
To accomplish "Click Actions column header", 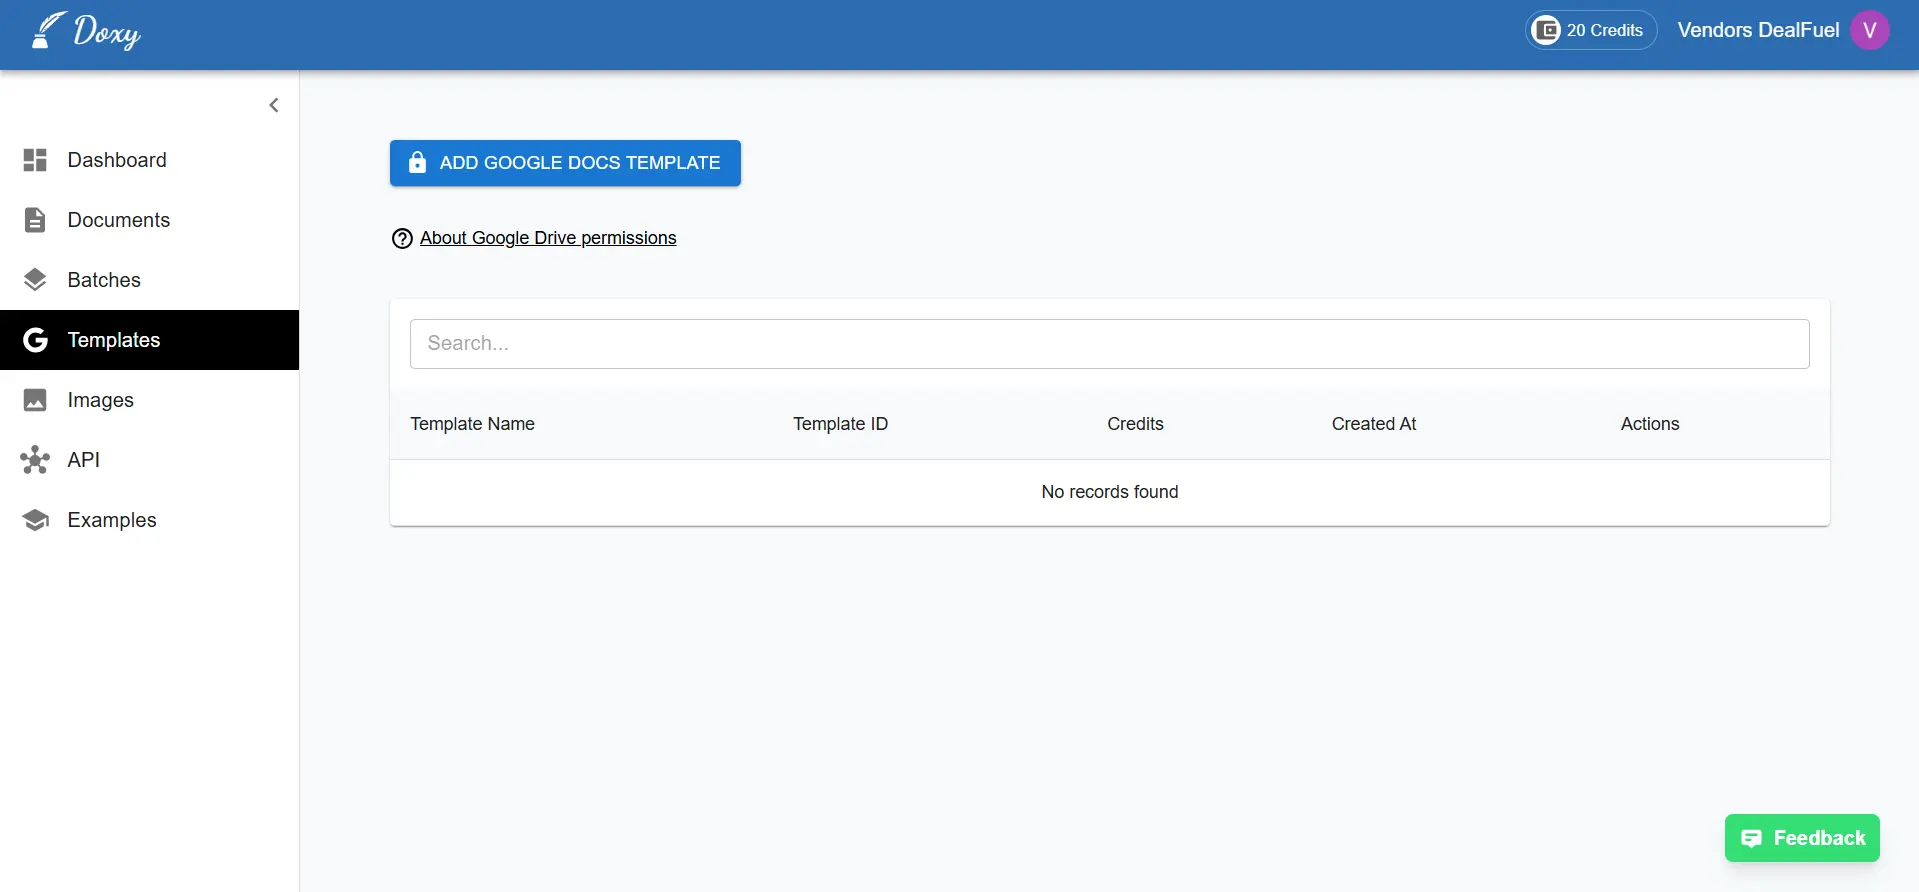I will [x=1650, y=424].
